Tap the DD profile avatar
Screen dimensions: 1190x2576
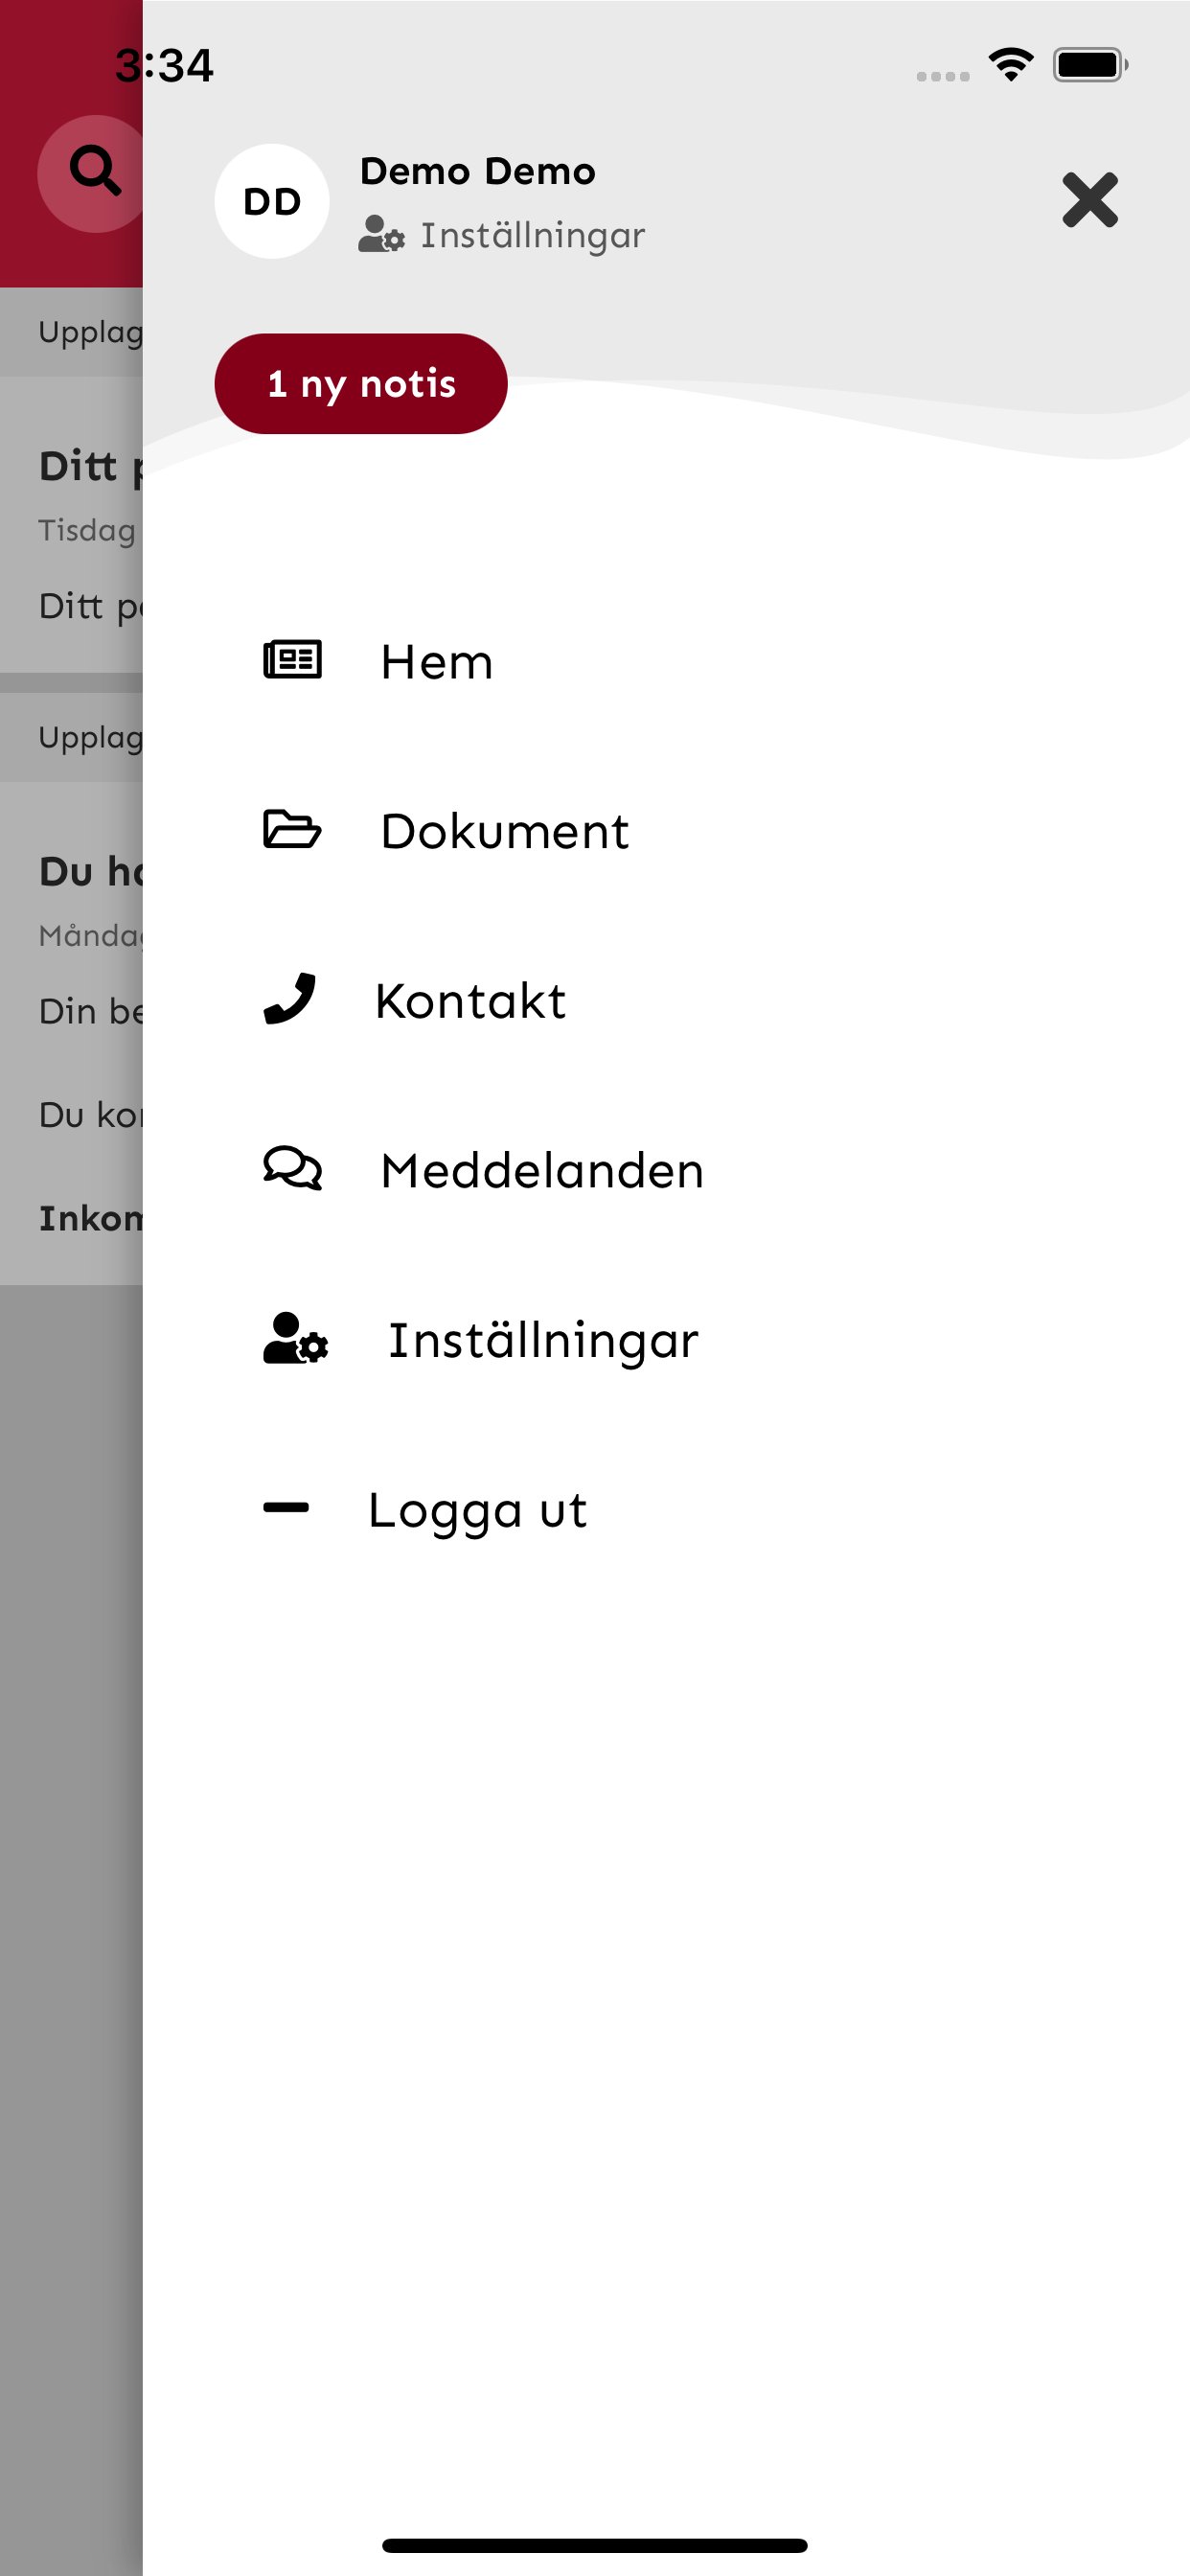(272, 201)
